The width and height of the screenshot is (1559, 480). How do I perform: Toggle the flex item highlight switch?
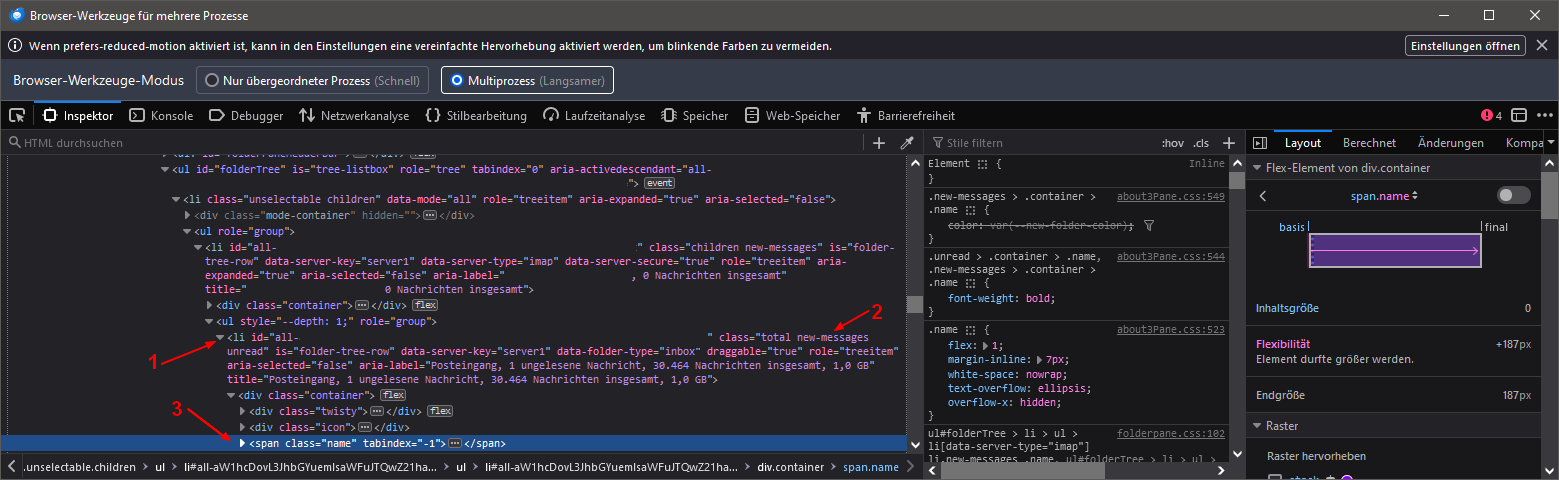[1513, 195]
